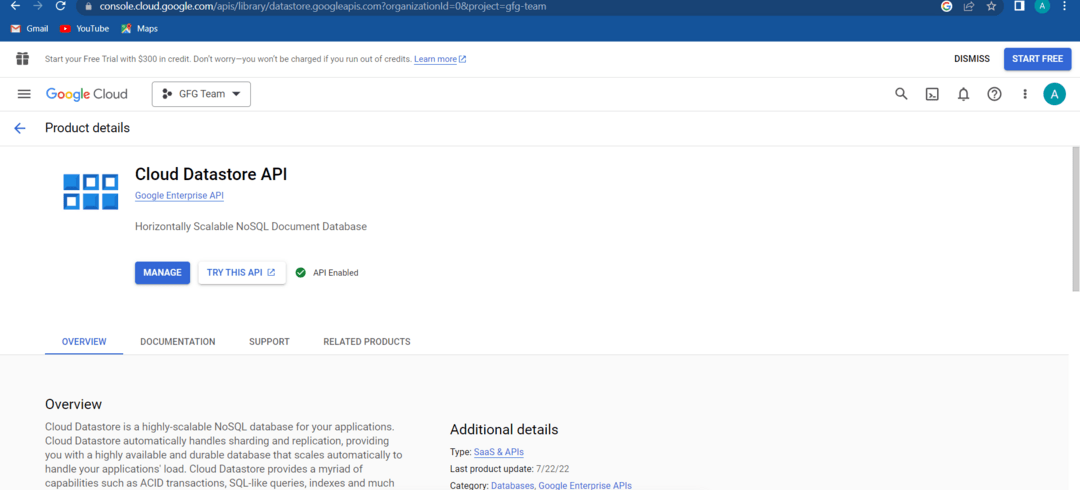This screenshot has height=490, width=1080.
Task: Open the help question mark icon
Action: pos(995,94)
